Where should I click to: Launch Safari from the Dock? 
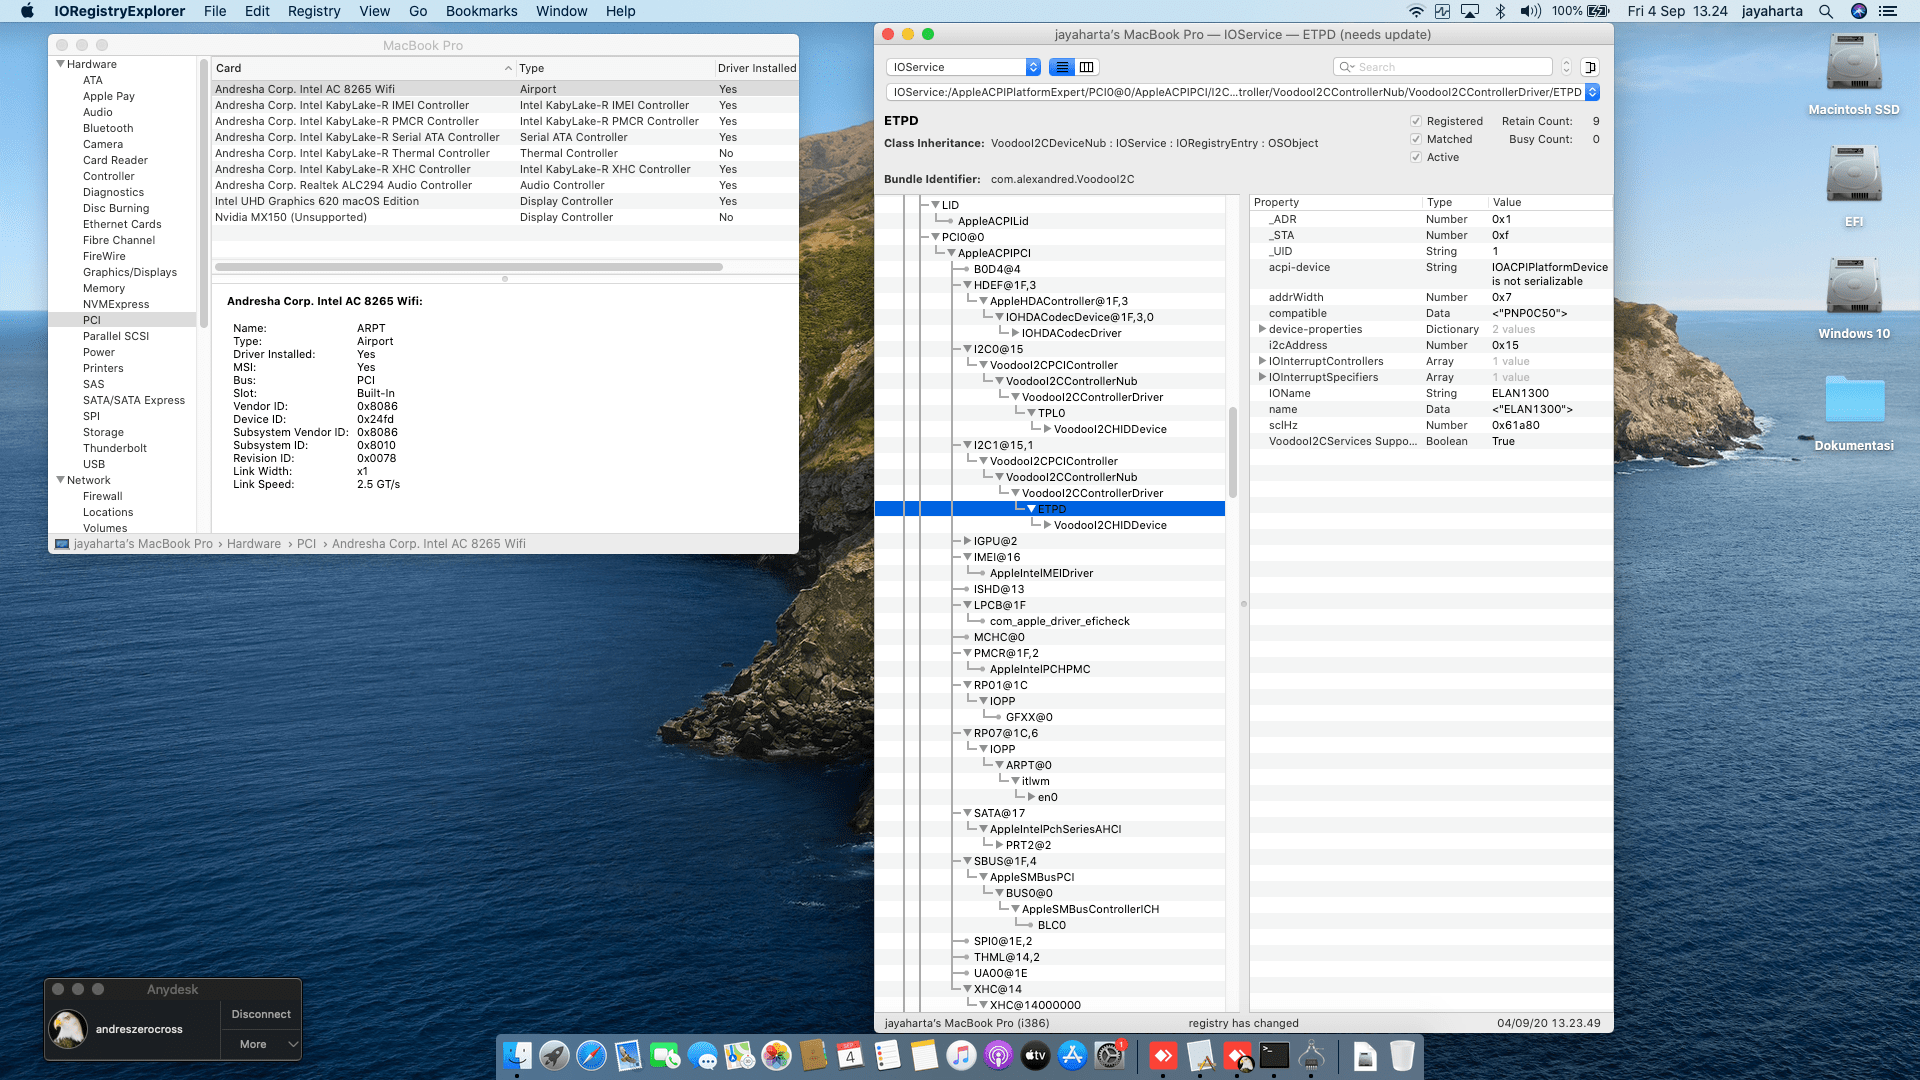[x=591, y=1055]
